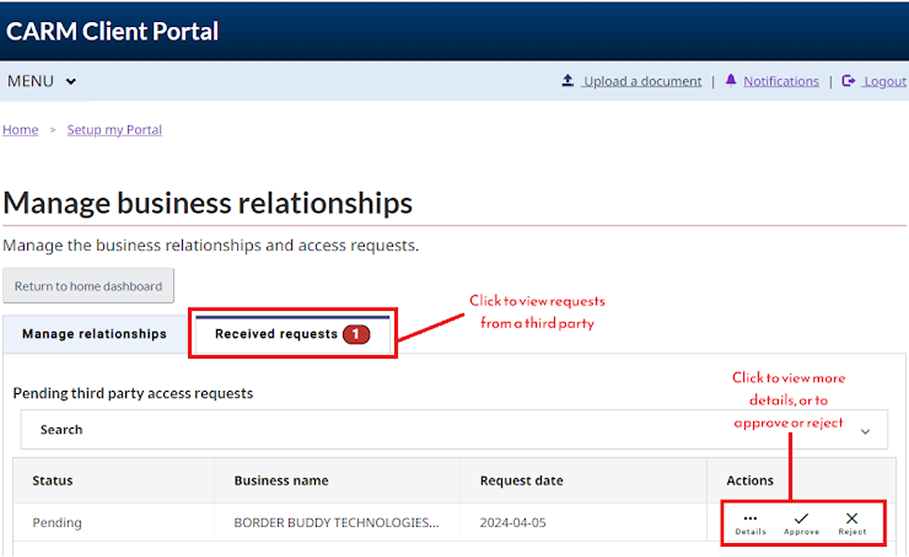Image resolution: width=909 pixels, height=557 pixels.
Task: Reject the Border Buddy request
Action: pos(852,524)
